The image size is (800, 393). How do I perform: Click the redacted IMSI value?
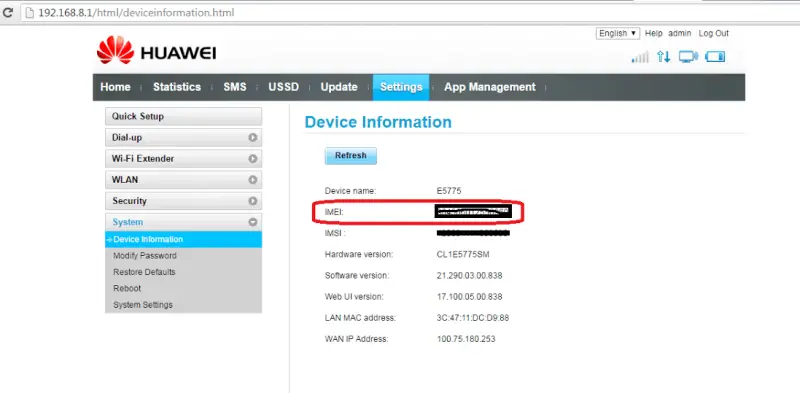tap(473, 233)
